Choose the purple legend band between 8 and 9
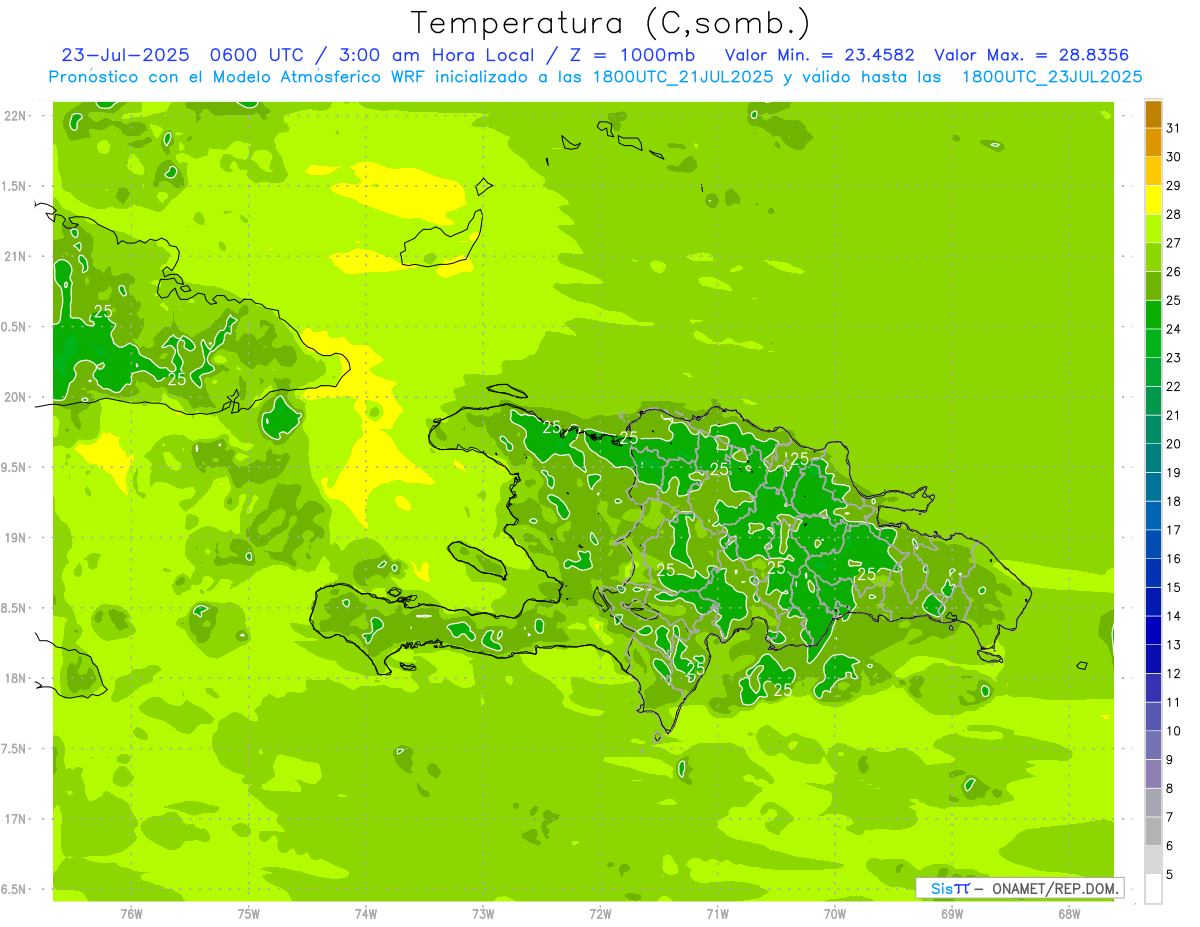The height and width of the screenshot is (927, 1200). tap(1153, 774)
